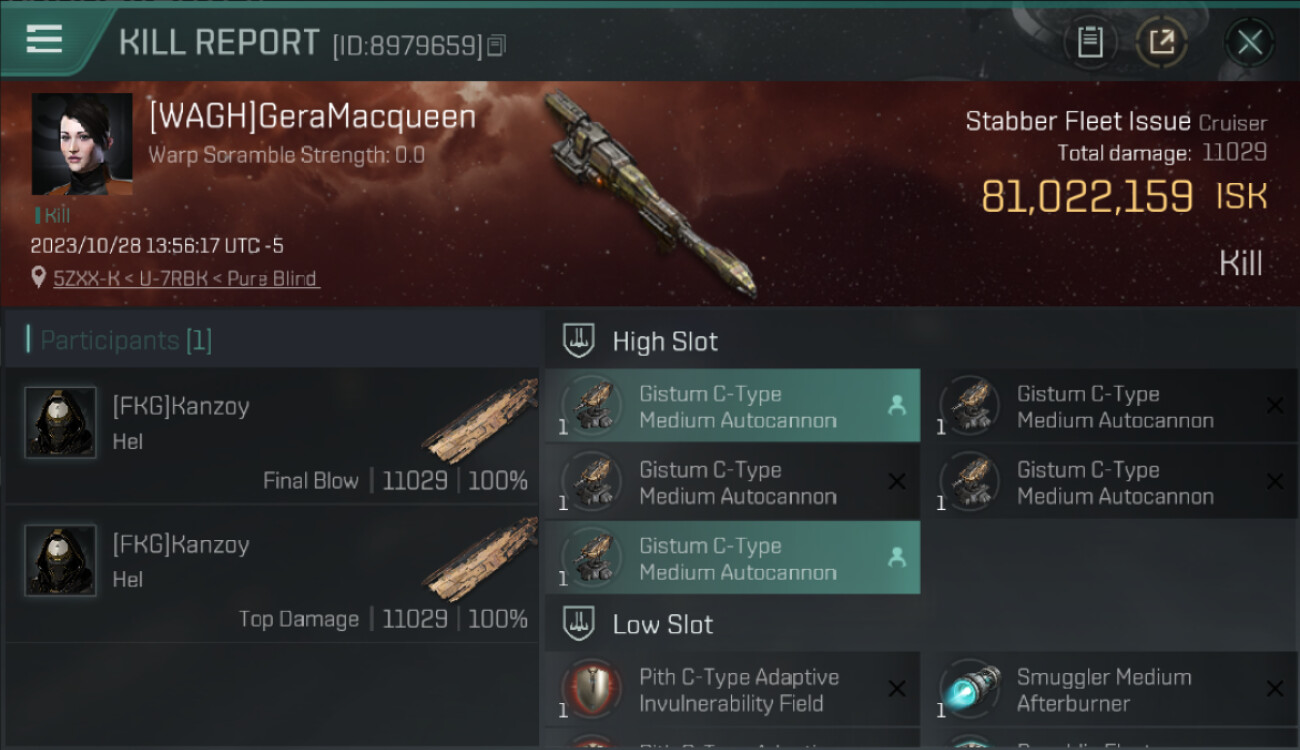This screenshot has height=750, width=1300.
Task: Toggle the X on Pith C-Type Invulnerability Field
Action: tap(897, 689)
